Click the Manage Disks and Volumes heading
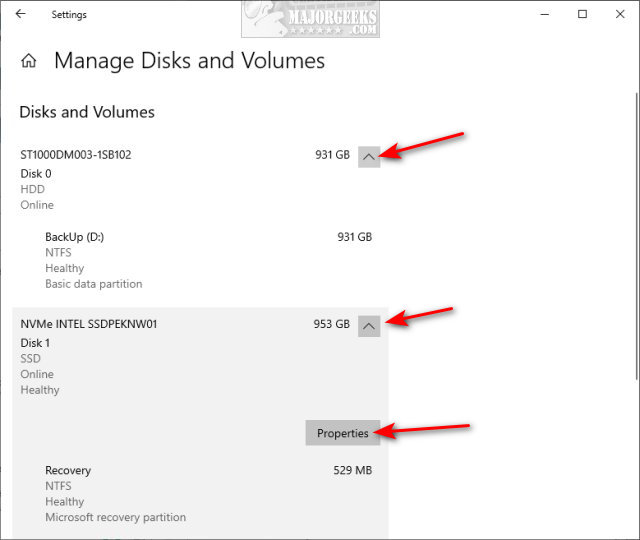640x540 pixels. pyautogui.click(x=189, y=61)
